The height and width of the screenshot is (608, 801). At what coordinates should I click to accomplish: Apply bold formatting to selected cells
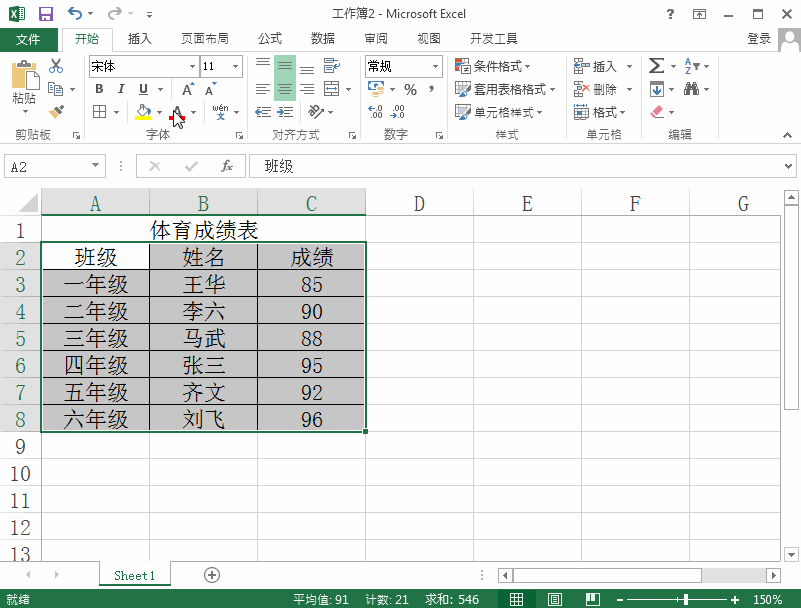[x=97, y=89]
